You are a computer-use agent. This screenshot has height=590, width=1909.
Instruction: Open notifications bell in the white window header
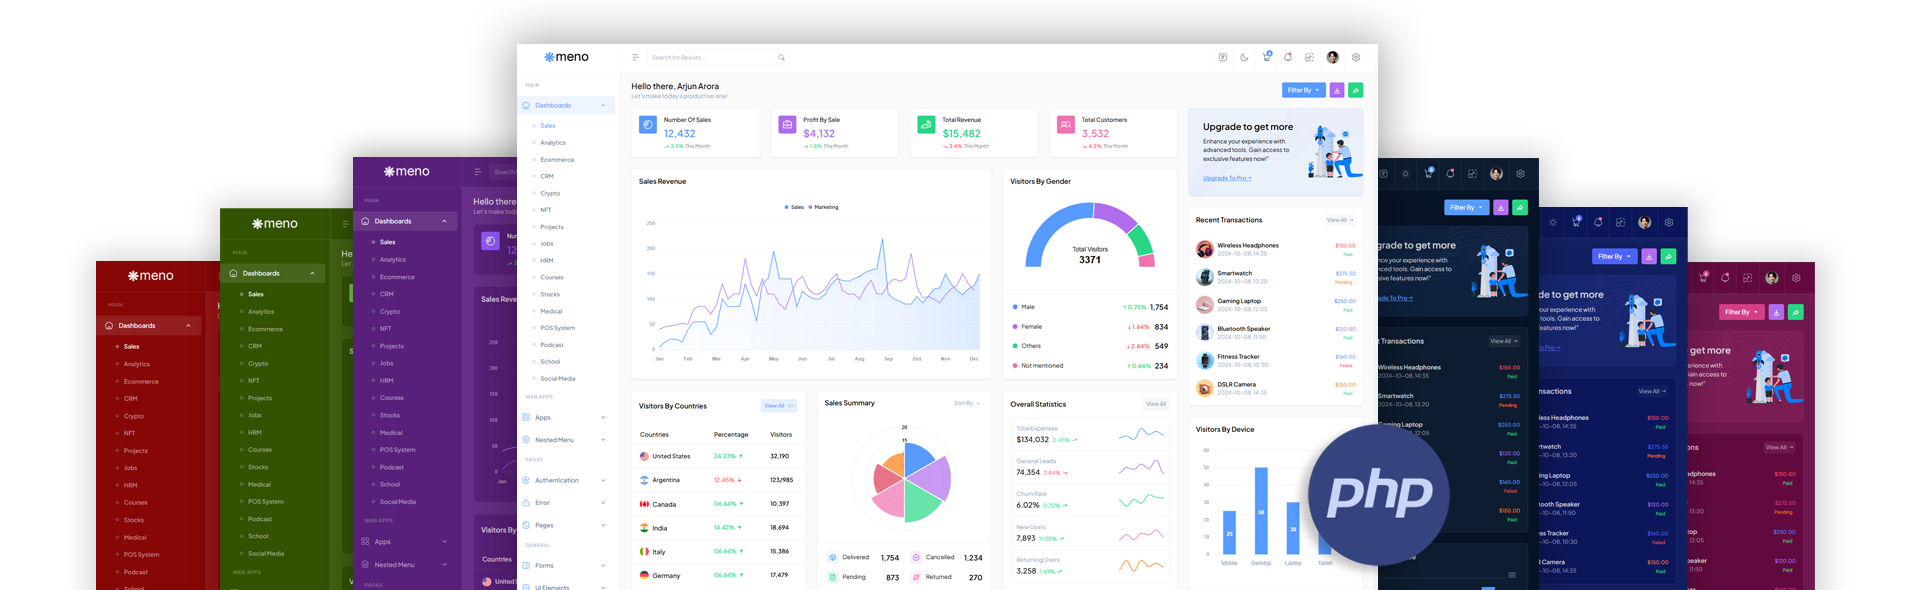tap(1288, 57)
